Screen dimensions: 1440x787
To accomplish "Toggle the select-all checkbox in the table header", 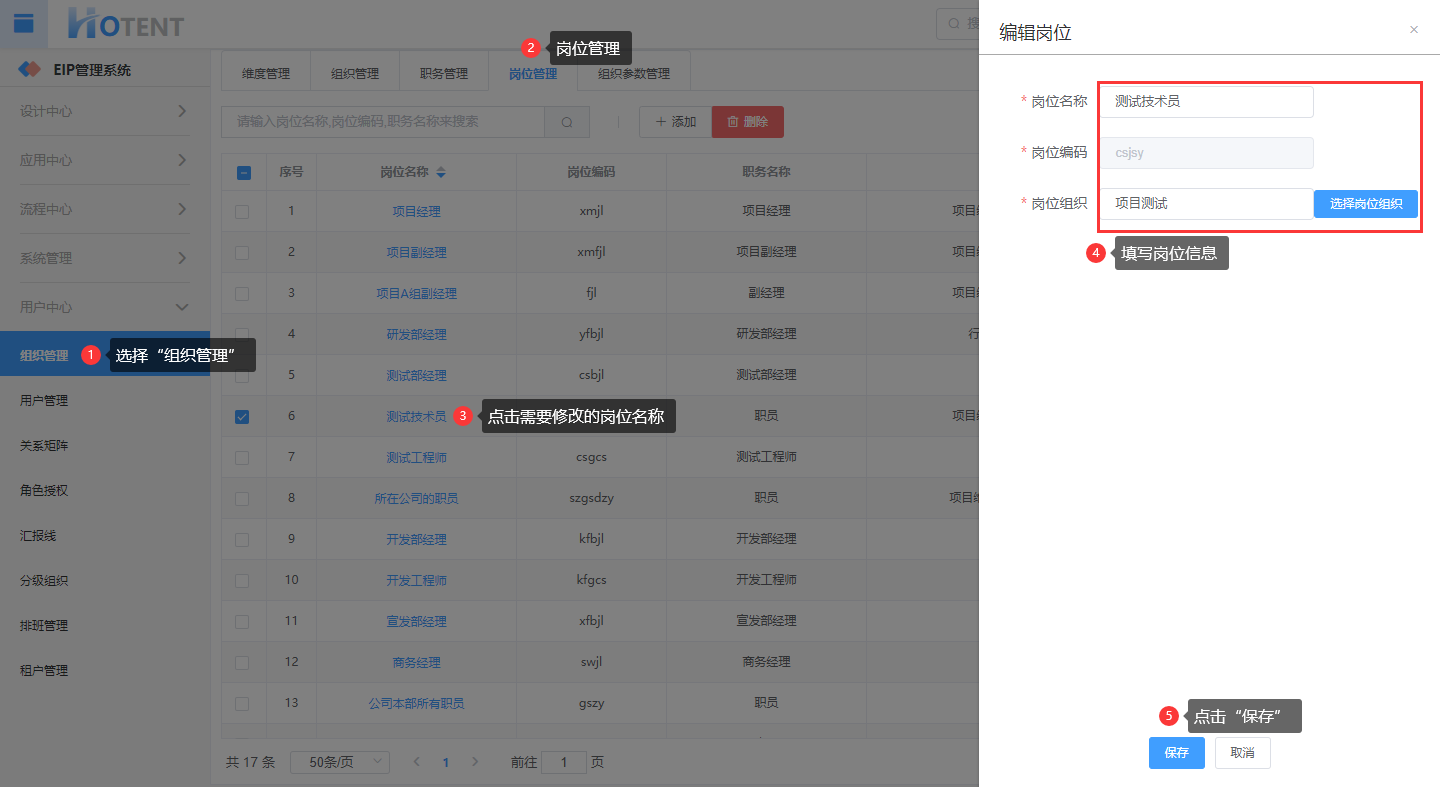I will (243, 173).
